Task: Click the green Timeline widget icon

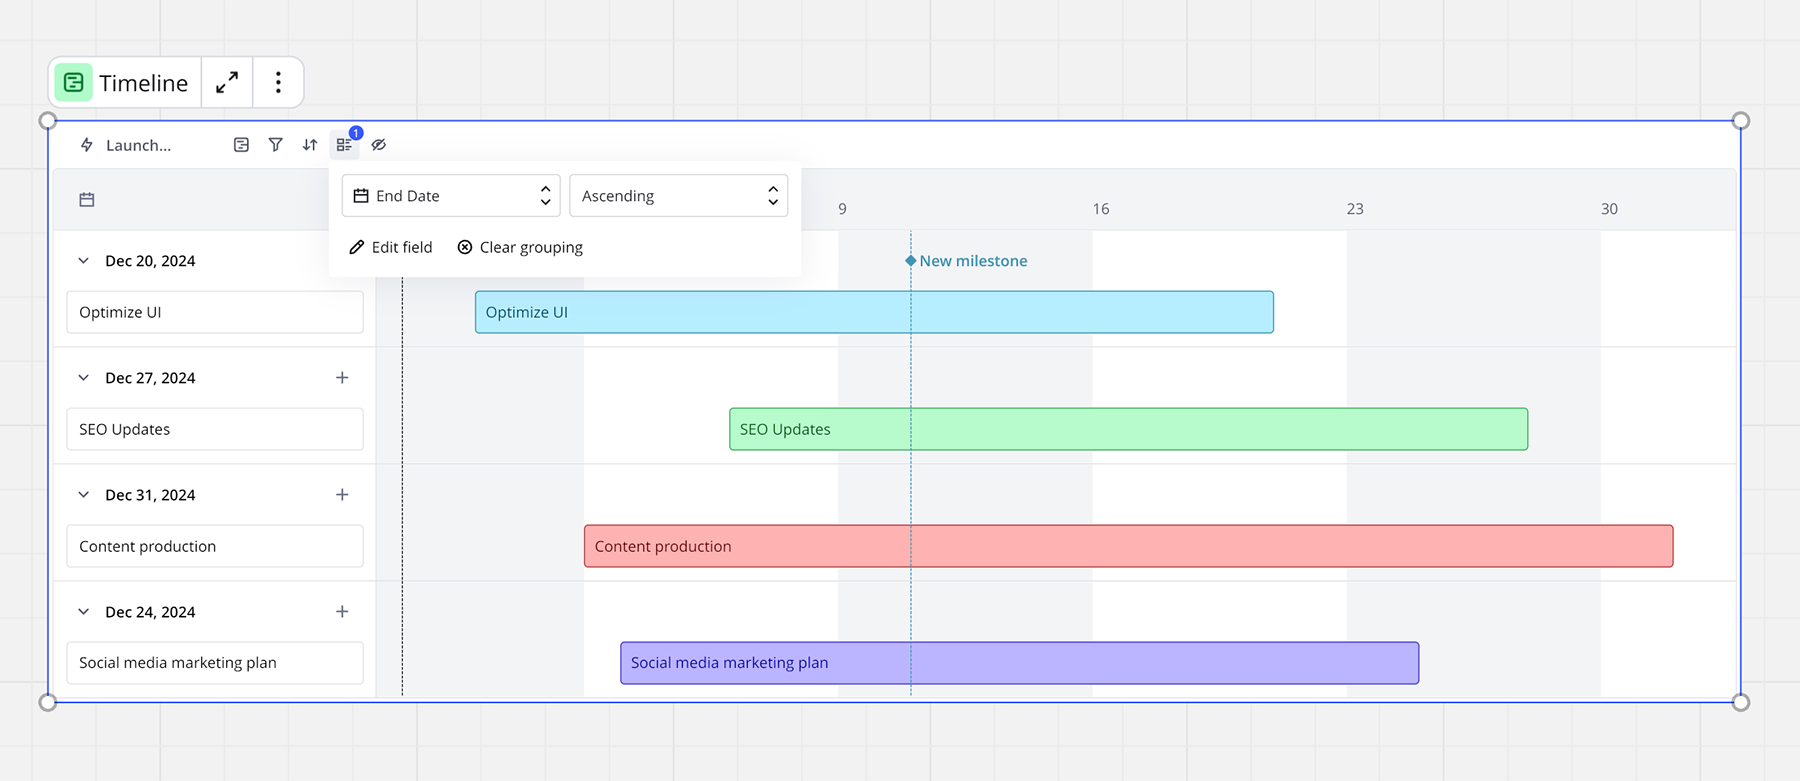Action: (x=74, y=83)
